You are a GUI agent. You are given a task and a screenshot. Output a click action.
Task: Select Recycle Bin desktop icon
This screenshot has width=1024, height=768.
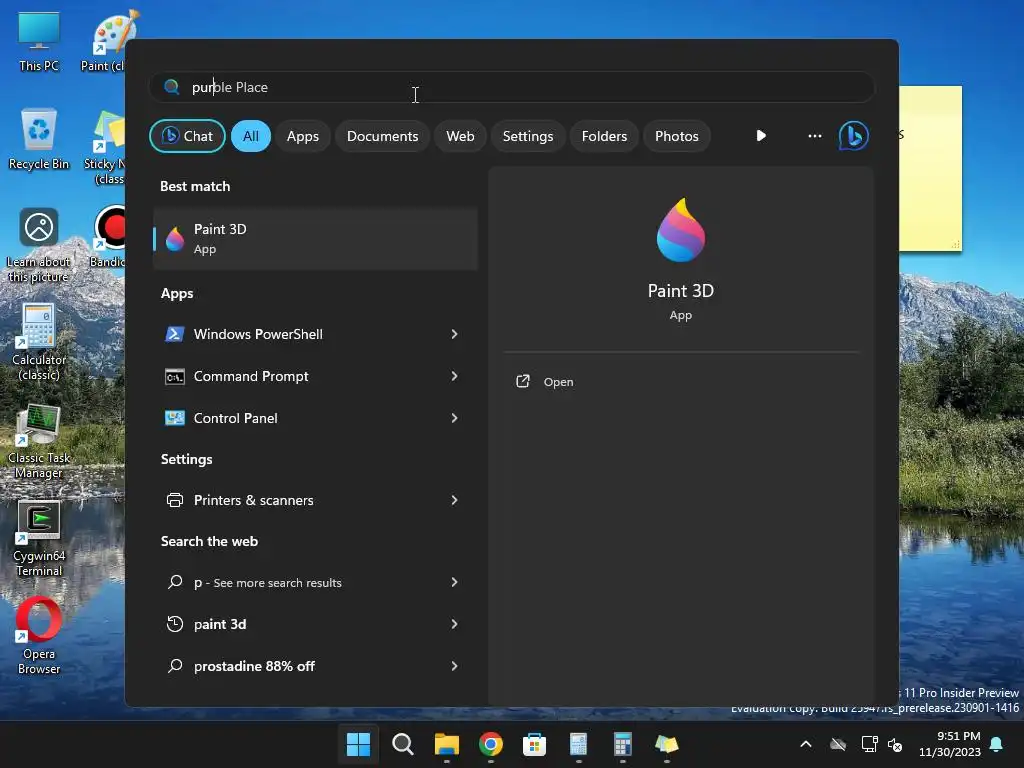tap(39, 139)
